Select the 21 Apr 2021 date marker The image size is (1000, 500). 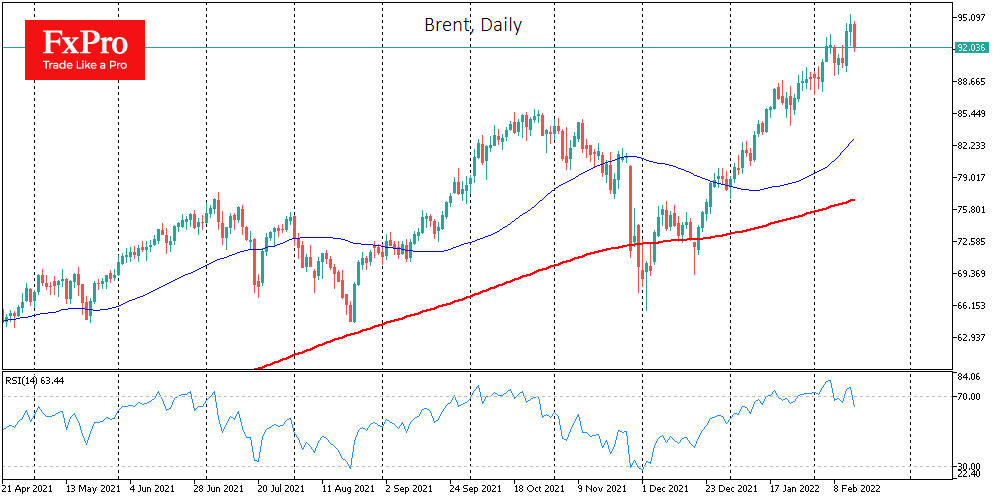(29, 491)
